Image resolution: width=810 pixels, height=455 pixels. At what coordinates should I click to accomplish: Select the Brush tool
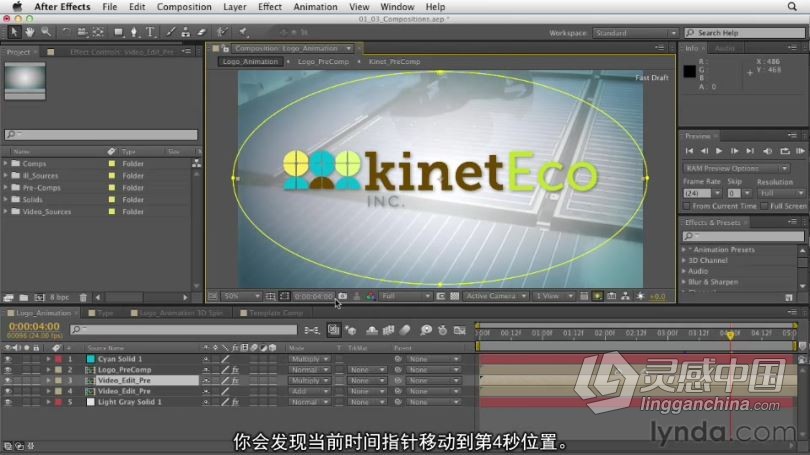click(170, 32)
